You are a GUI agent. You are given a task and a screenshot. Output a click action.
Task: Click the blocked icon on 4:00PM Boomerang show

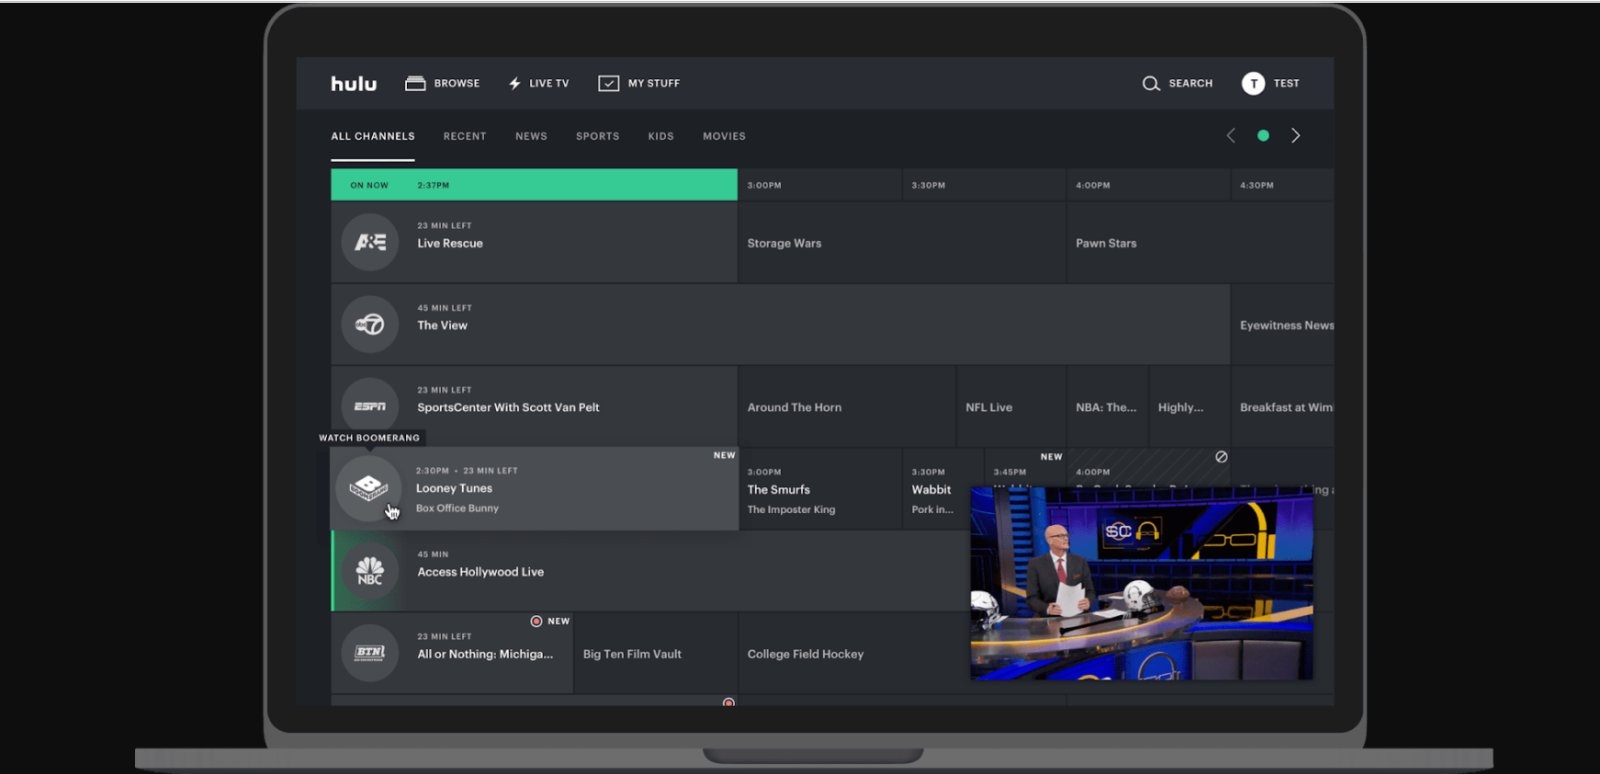(1221, 457)
